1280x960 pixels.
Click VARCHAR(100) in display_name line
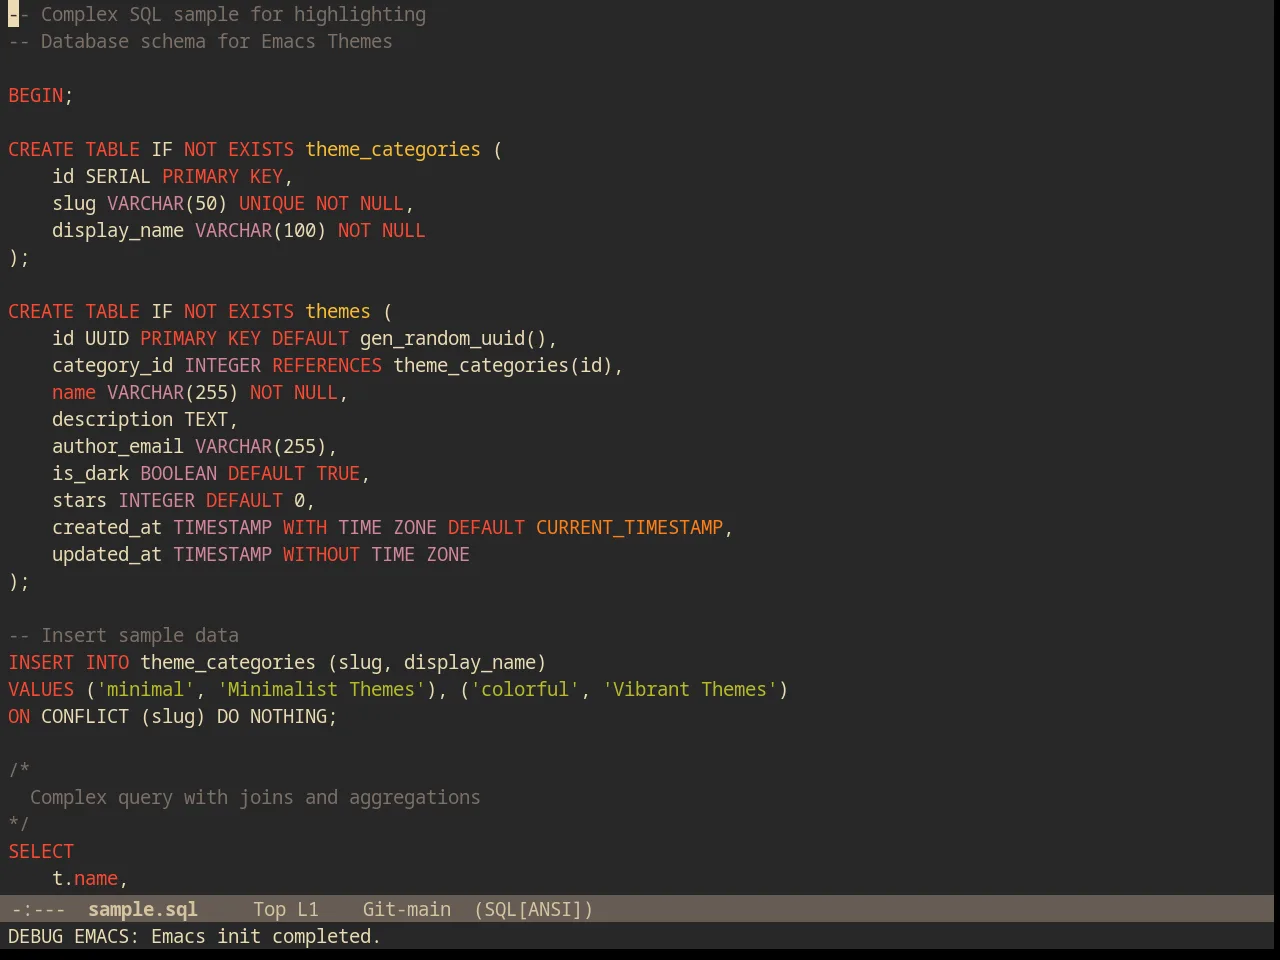pos(261,230)
